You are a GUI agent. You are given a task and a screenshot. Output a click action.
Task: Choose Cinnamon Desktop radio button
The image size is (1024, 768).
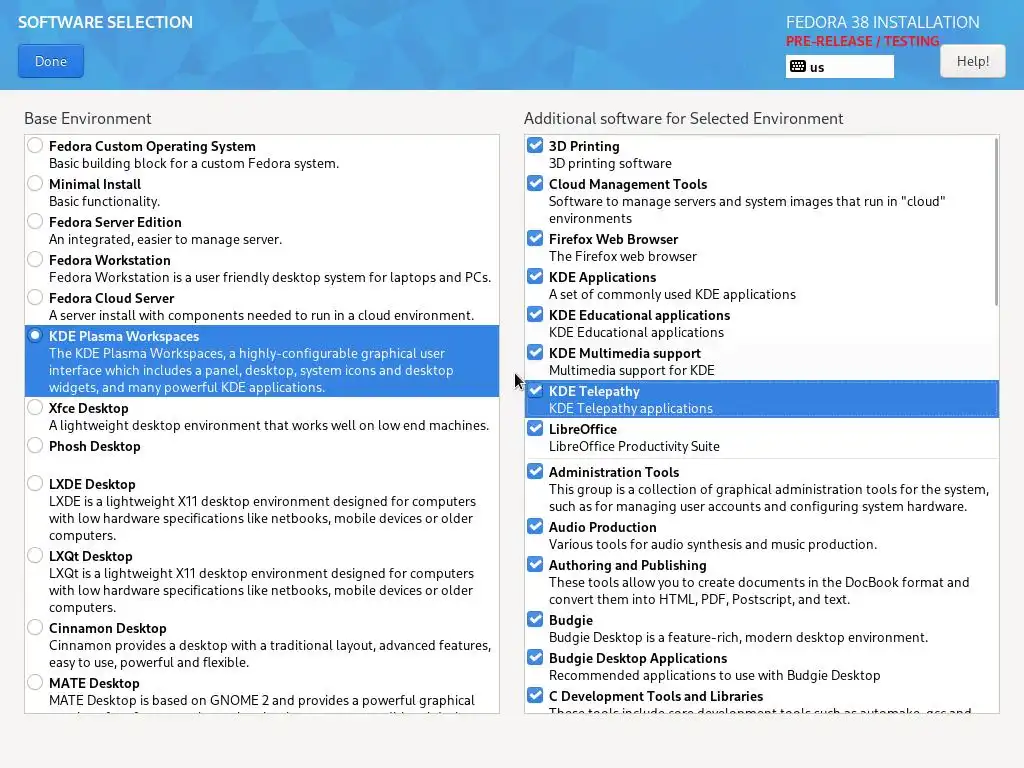point(35,628)
